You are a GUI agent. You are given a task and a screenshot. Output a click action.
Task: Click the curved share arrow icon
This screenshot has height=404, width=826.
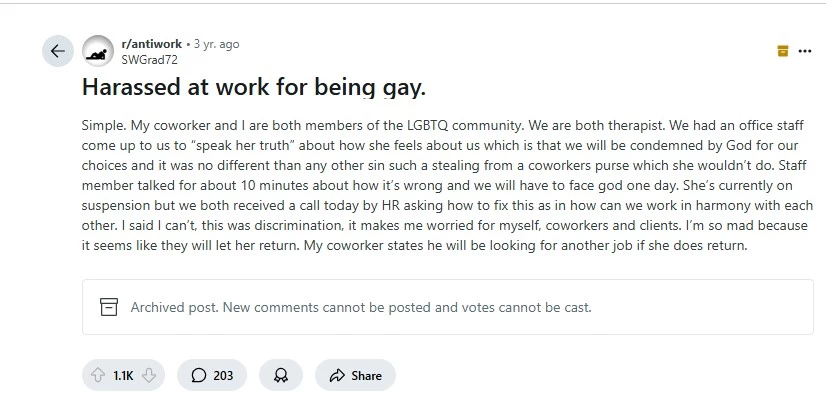(x=337, y=375)
